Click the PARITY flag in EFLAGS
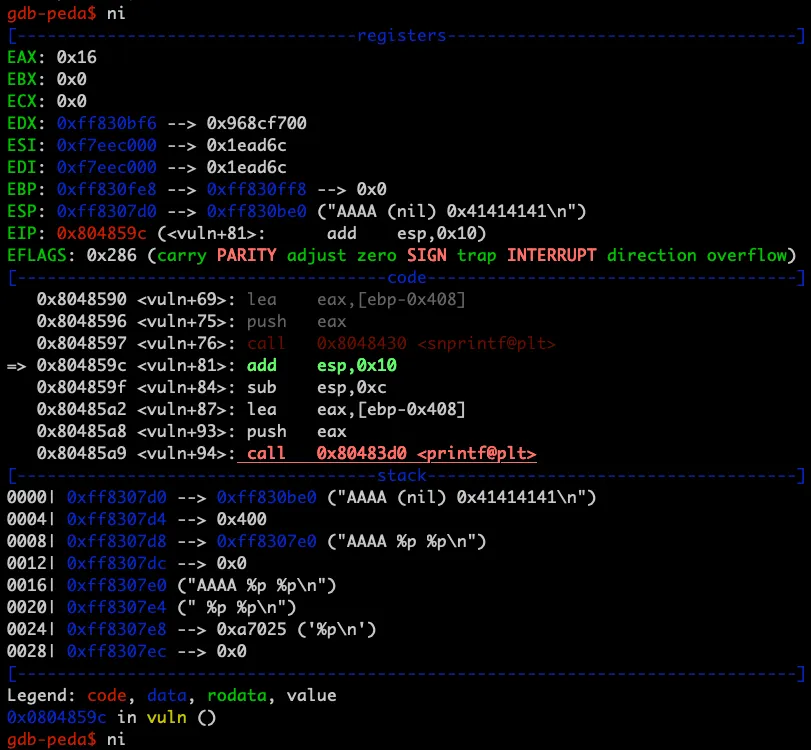Viewport: 811px width, 750px height. coord(247,256)
